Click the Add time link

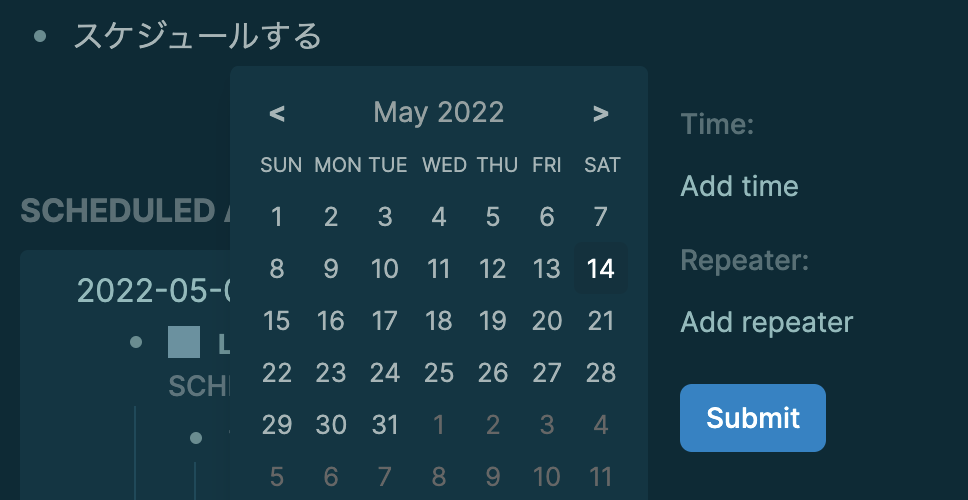tap(739, 186)
